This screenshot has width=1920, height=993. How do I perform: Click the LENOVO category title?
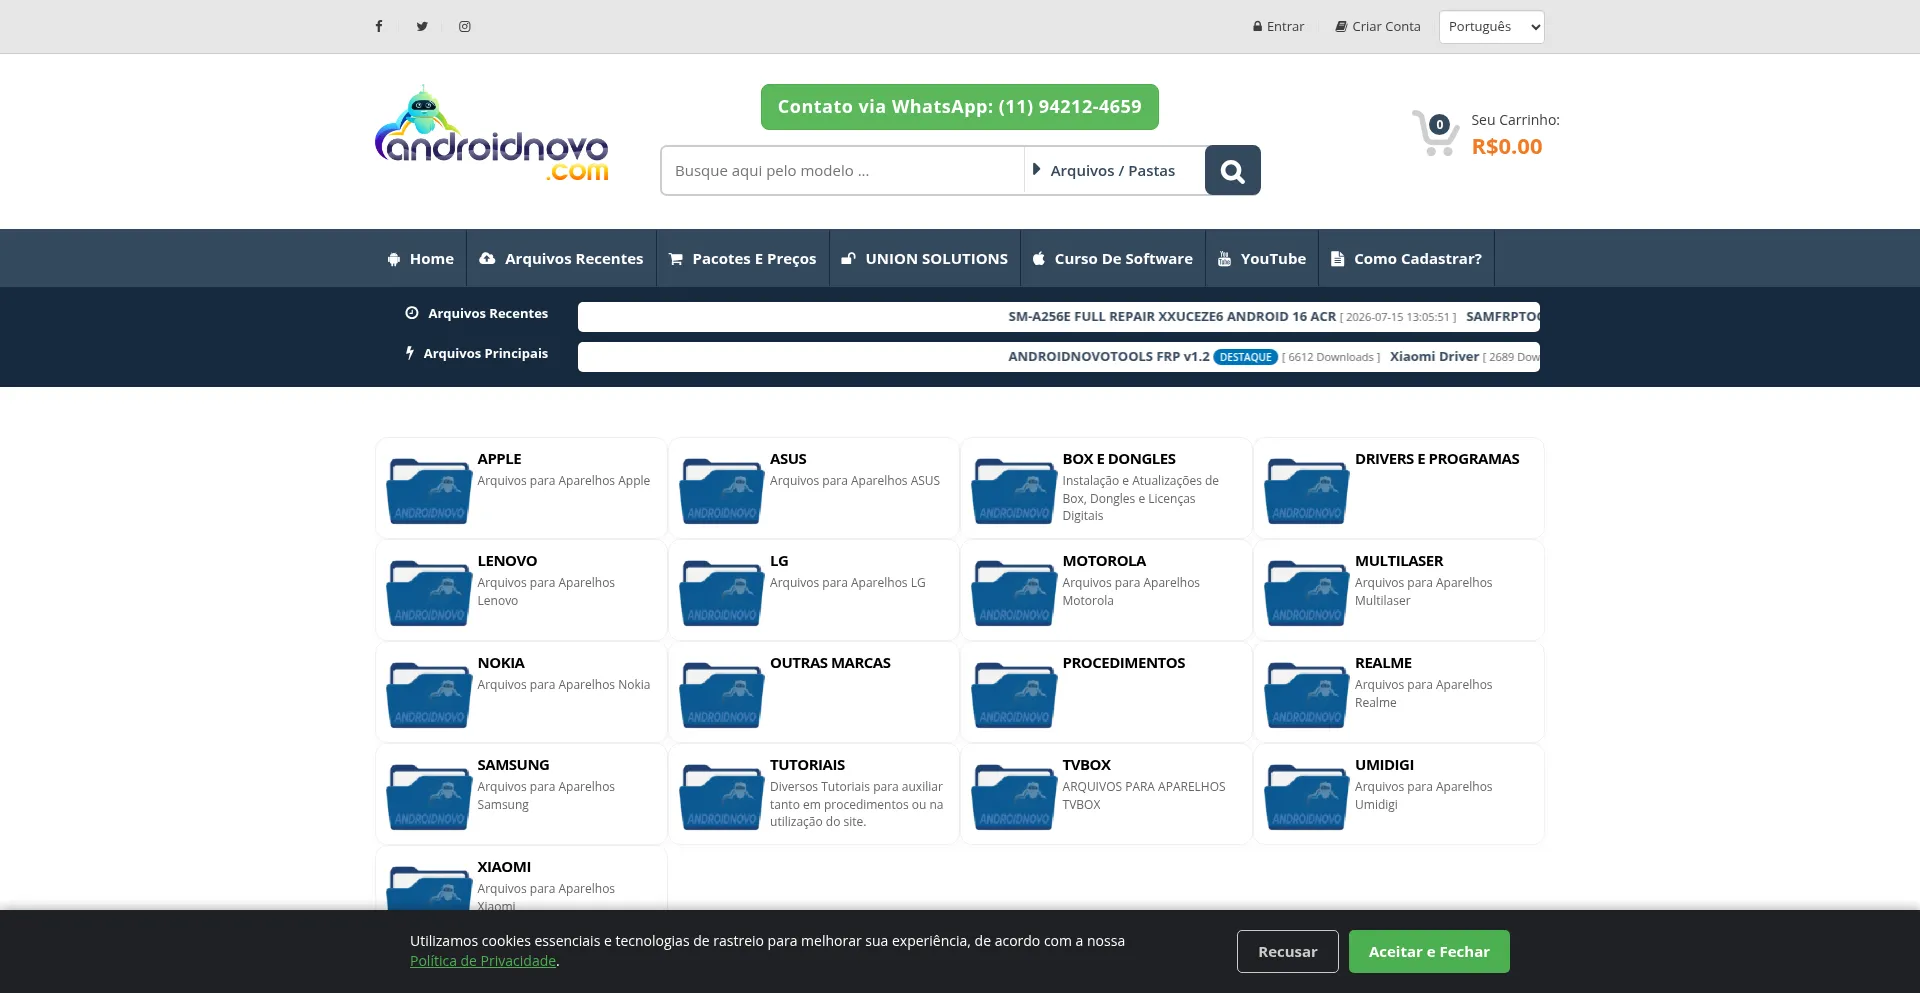507,561
